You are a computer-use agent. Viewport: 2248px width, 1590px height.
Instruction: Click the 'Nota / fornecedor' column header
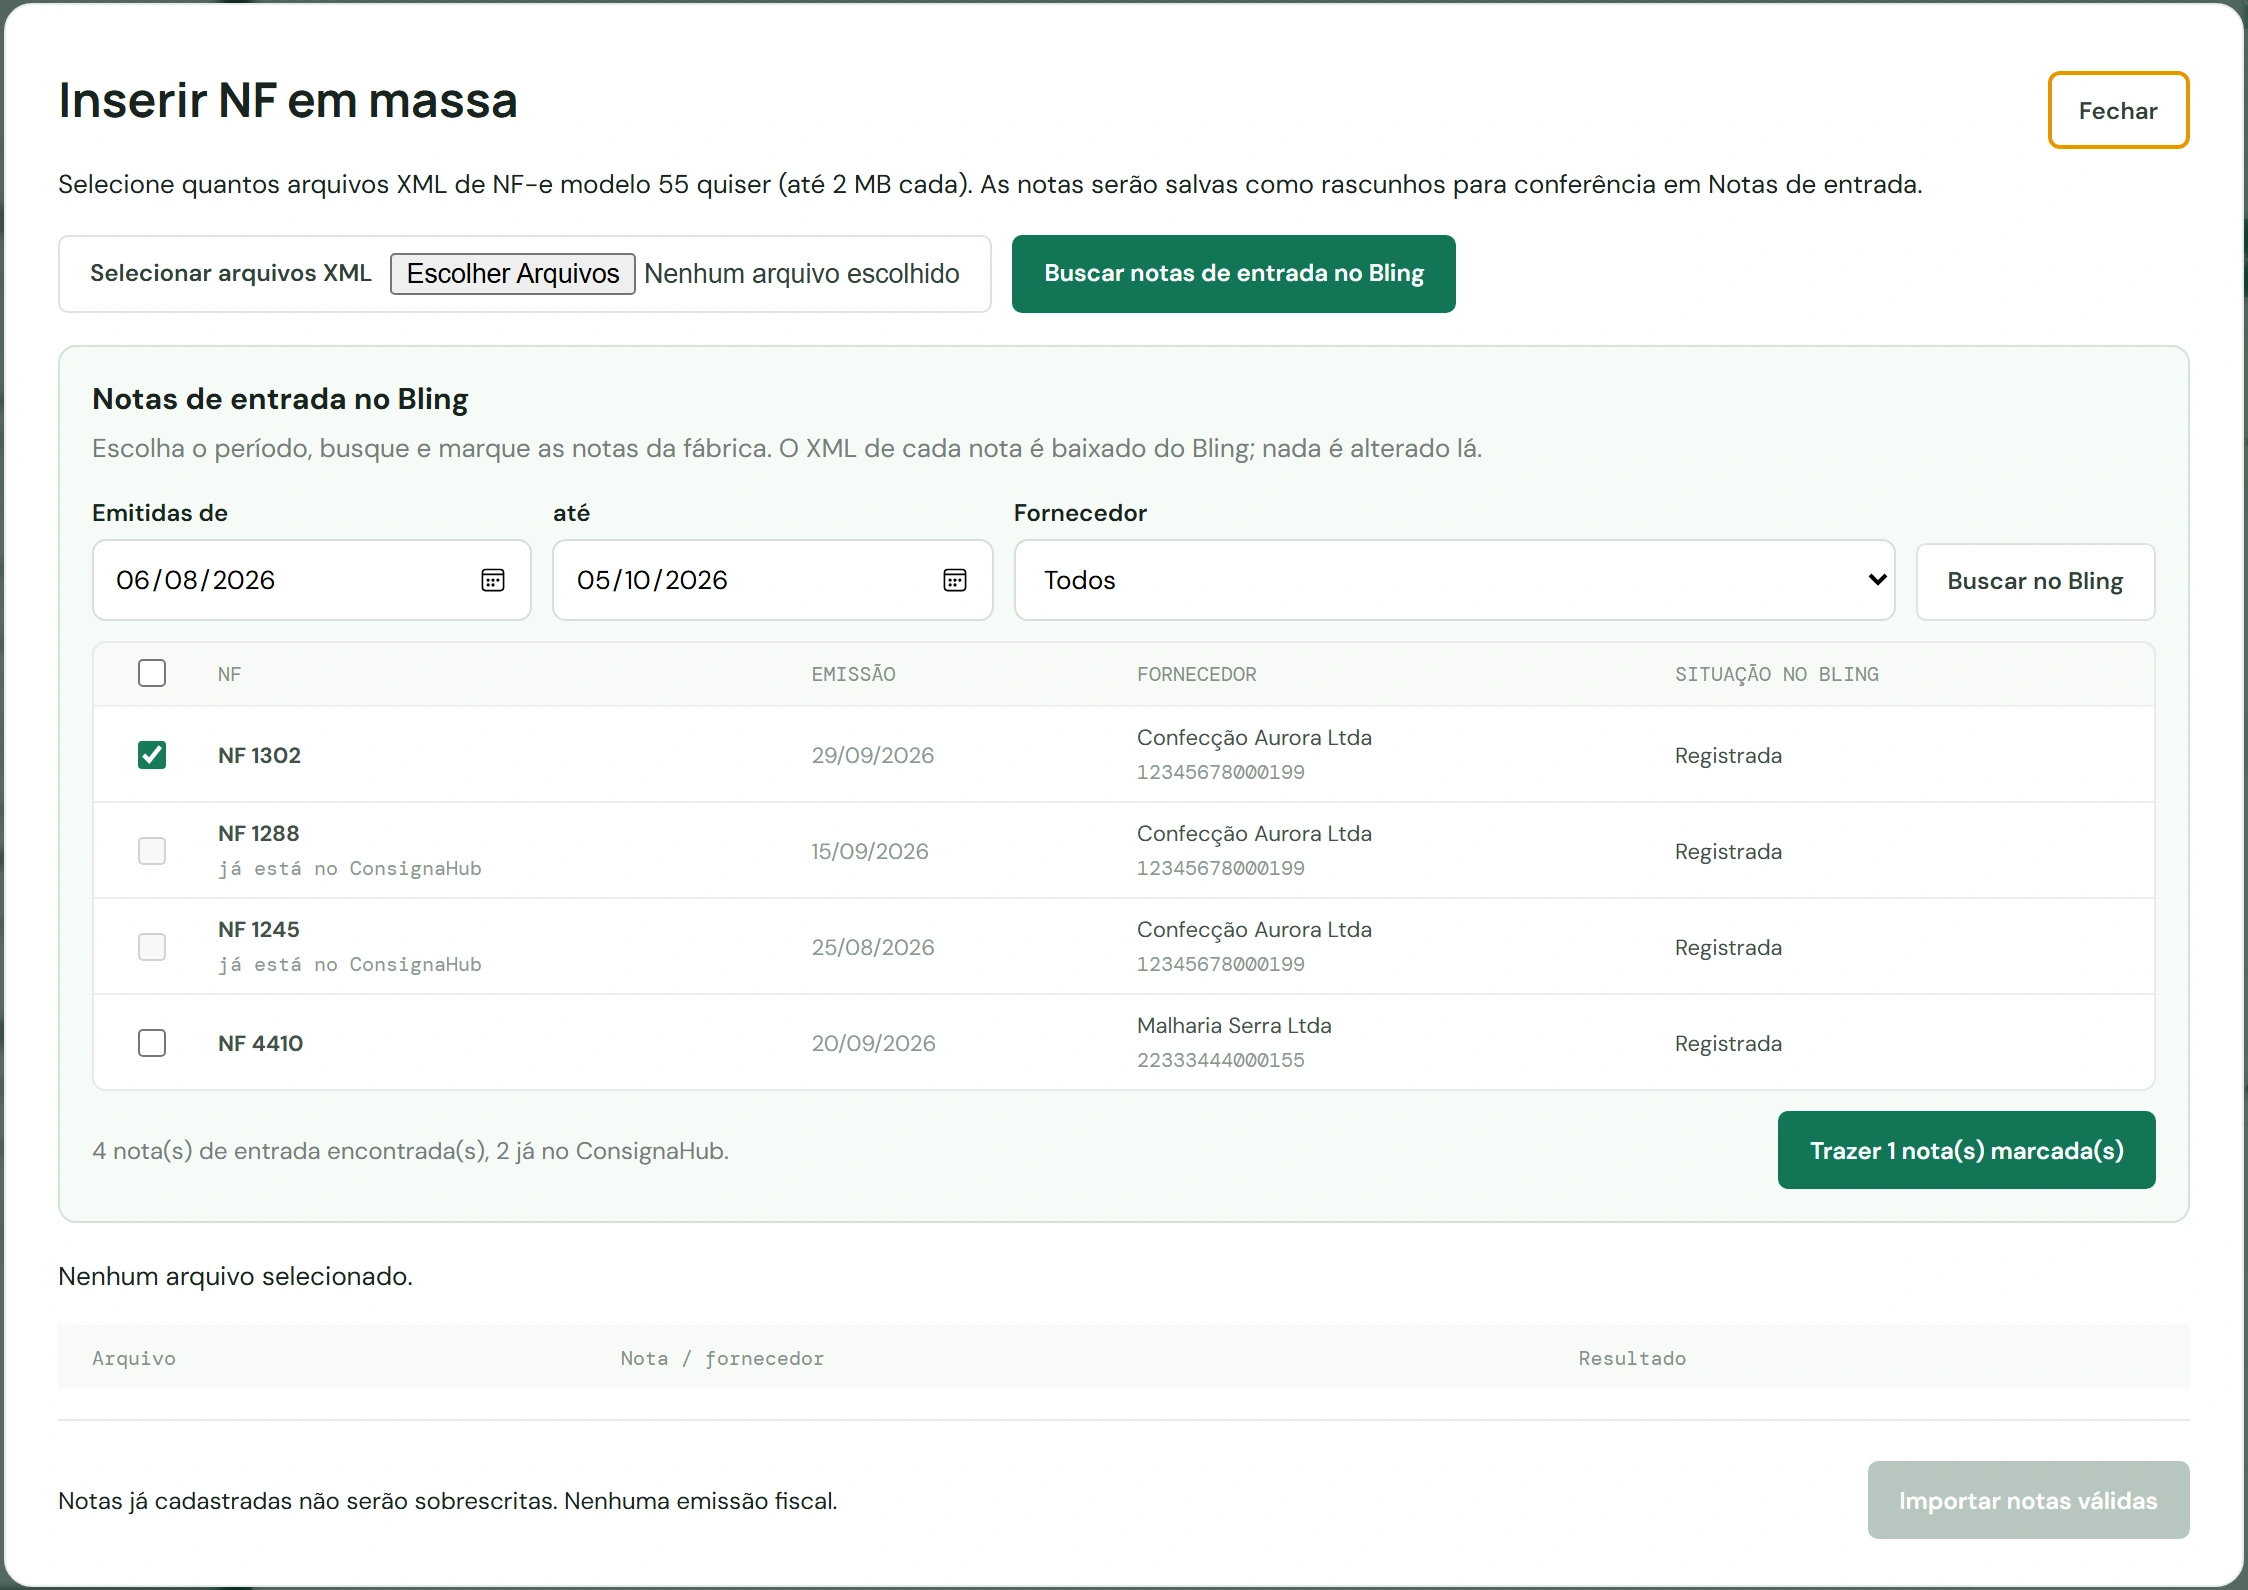tap(722, 1358)
